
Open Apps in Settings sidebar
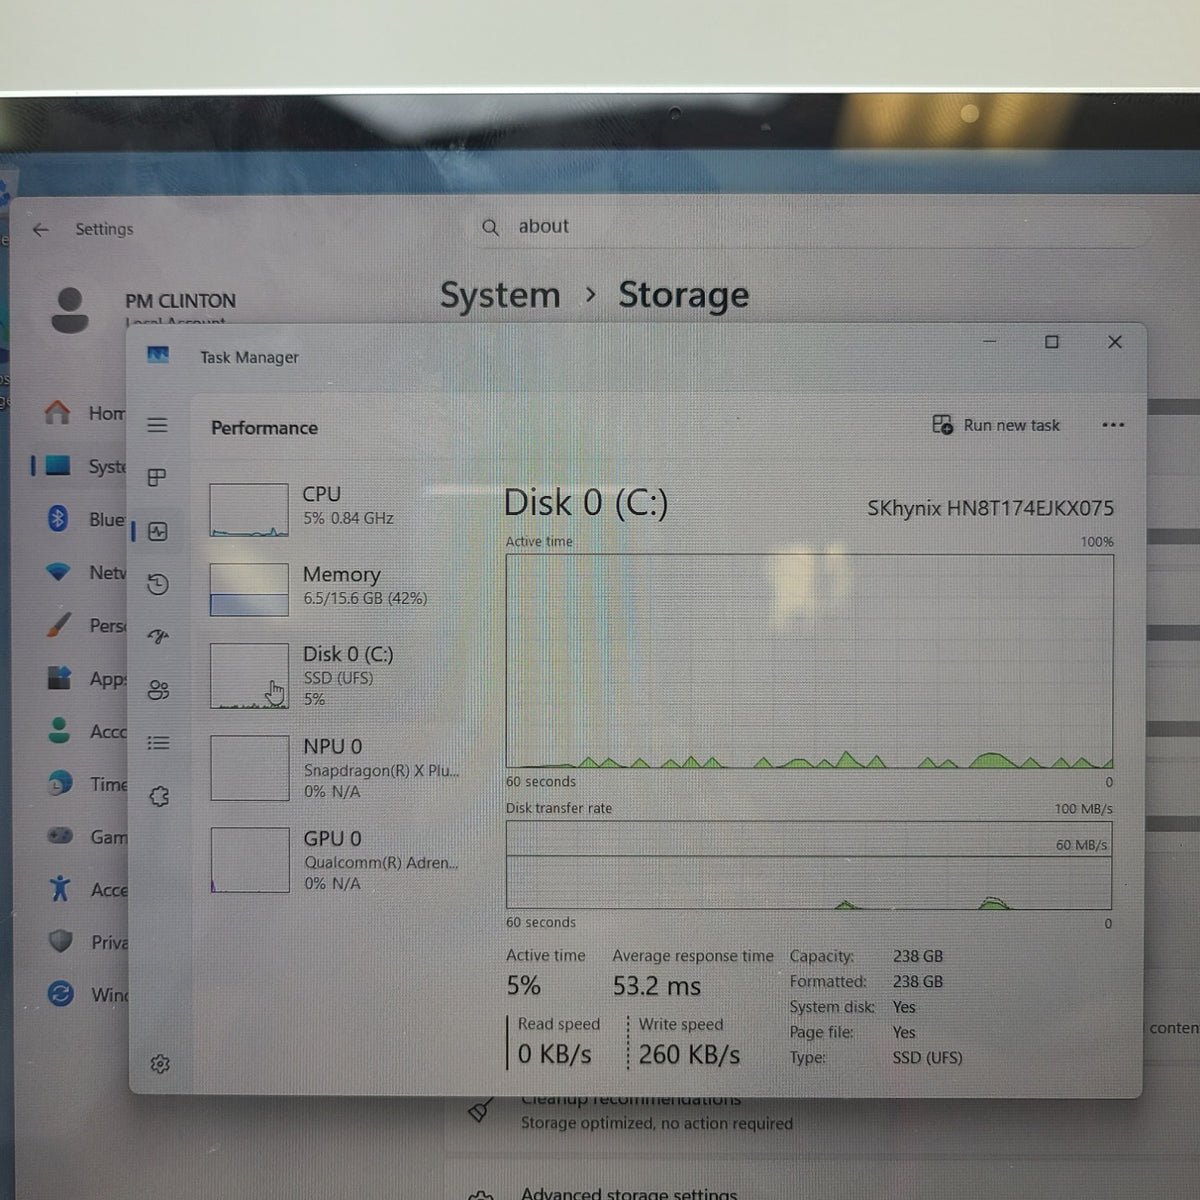85,678
